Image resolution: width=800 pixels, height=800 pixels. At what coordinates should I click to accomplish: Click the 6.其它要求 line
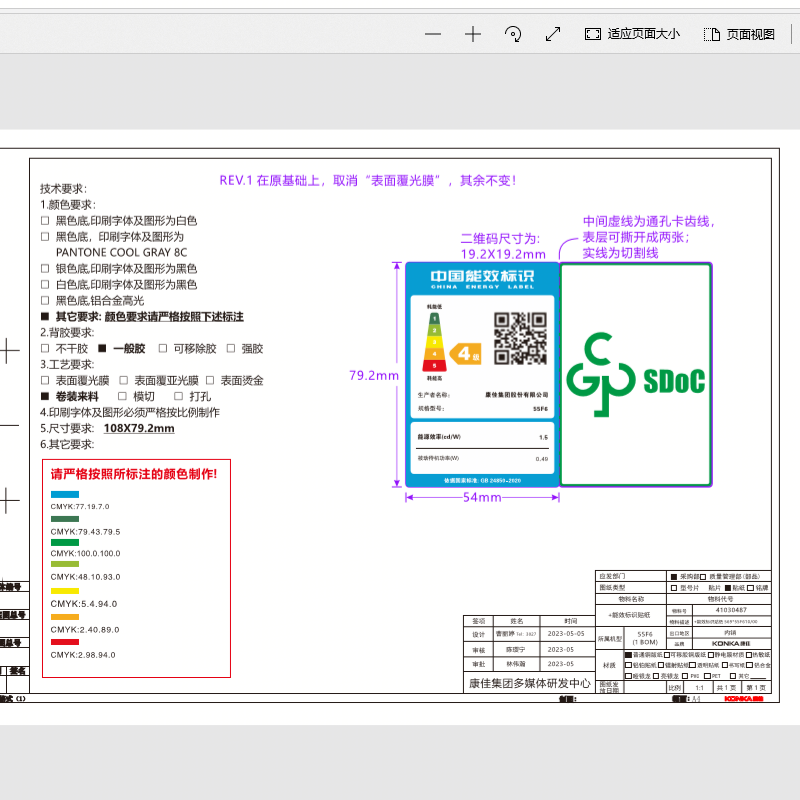click(x=67, y=444)
